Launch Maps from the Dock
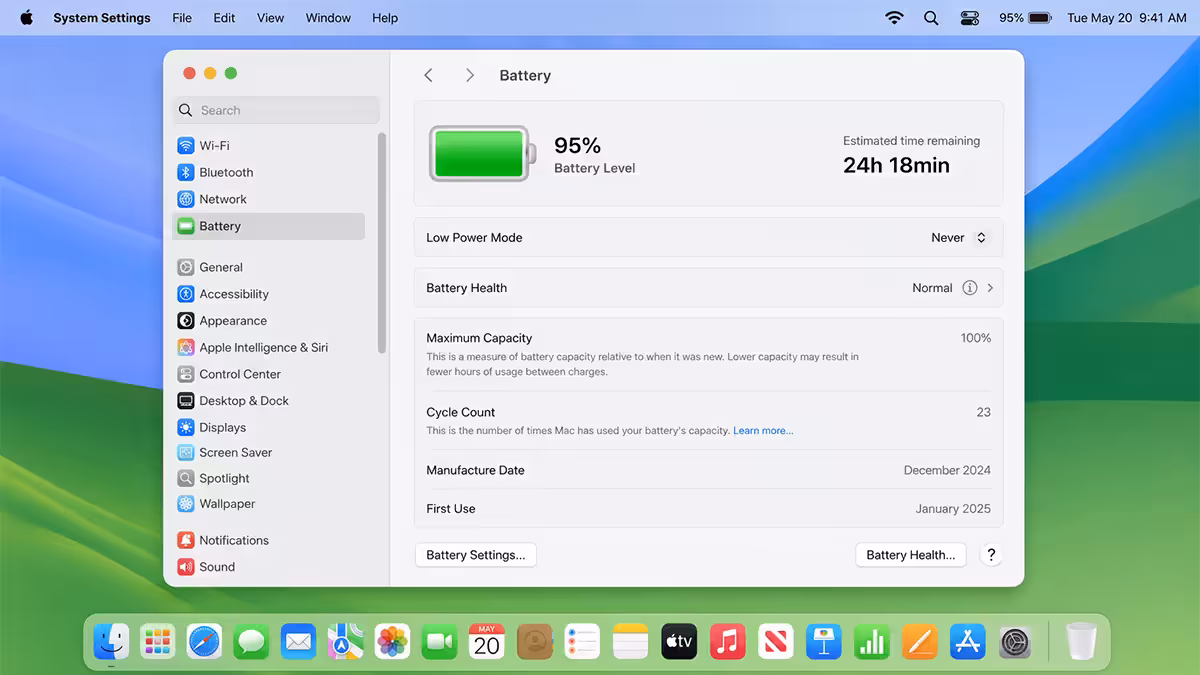The image size is (1200, 675). [x=346, y=641]
